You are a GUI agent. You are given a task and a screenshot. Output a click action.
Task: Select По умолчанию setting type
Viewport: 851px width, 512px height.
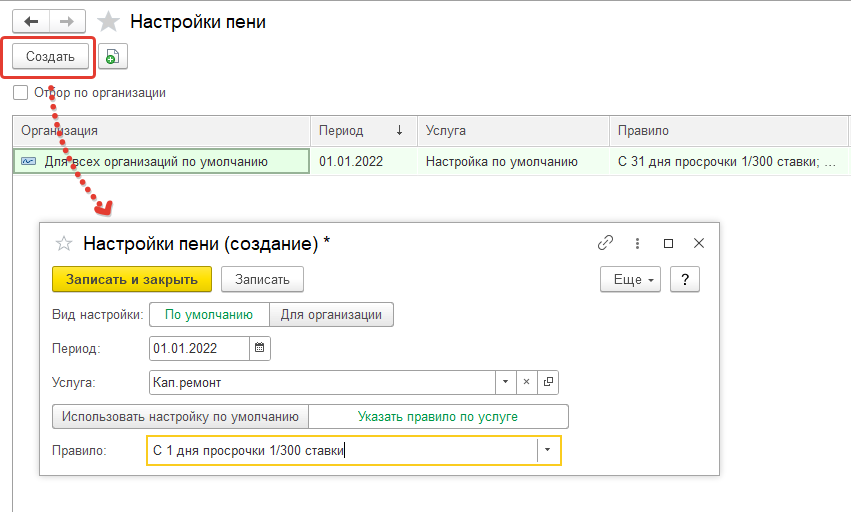[x=208, y=314]
